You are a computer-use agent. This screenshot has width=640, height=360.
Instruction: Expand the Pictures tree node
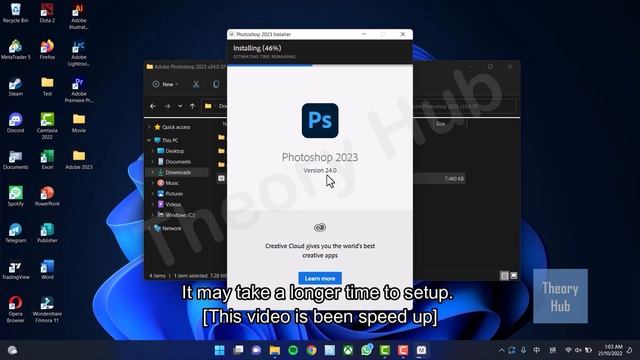tap(153, 193)
